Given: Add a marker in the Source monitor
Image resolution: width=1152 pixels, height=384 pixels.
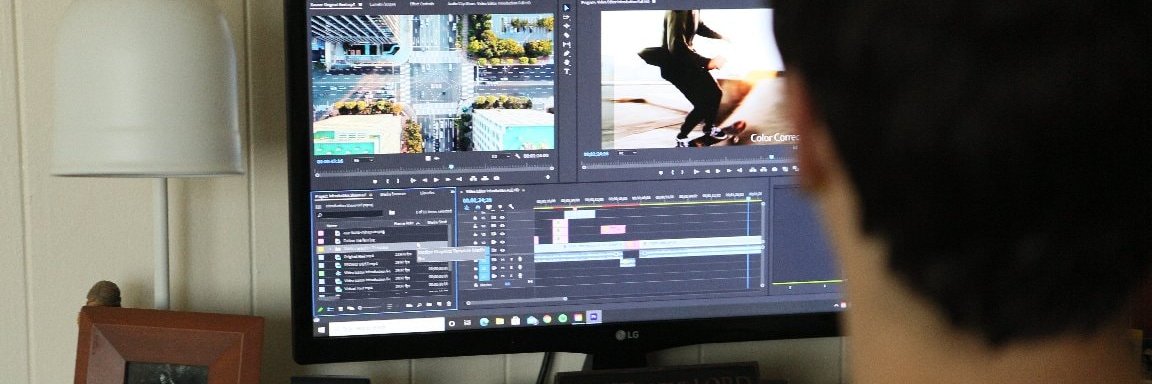Looking at the screenshot, I should tap(375, 181).
